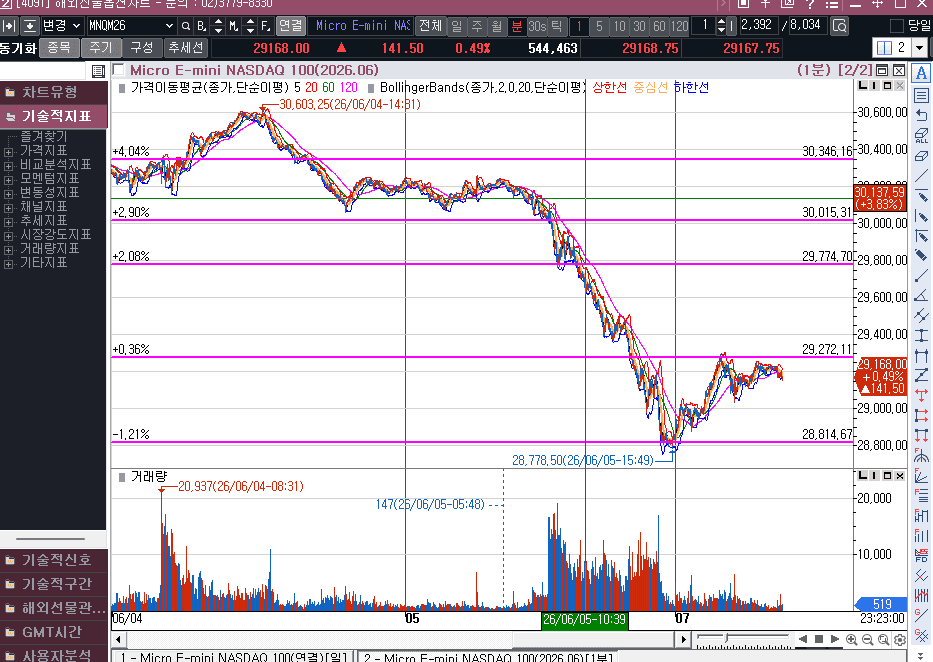933x662 pixels.
Task: Switch to 월 monthly period
Action: tap(496, 26)
